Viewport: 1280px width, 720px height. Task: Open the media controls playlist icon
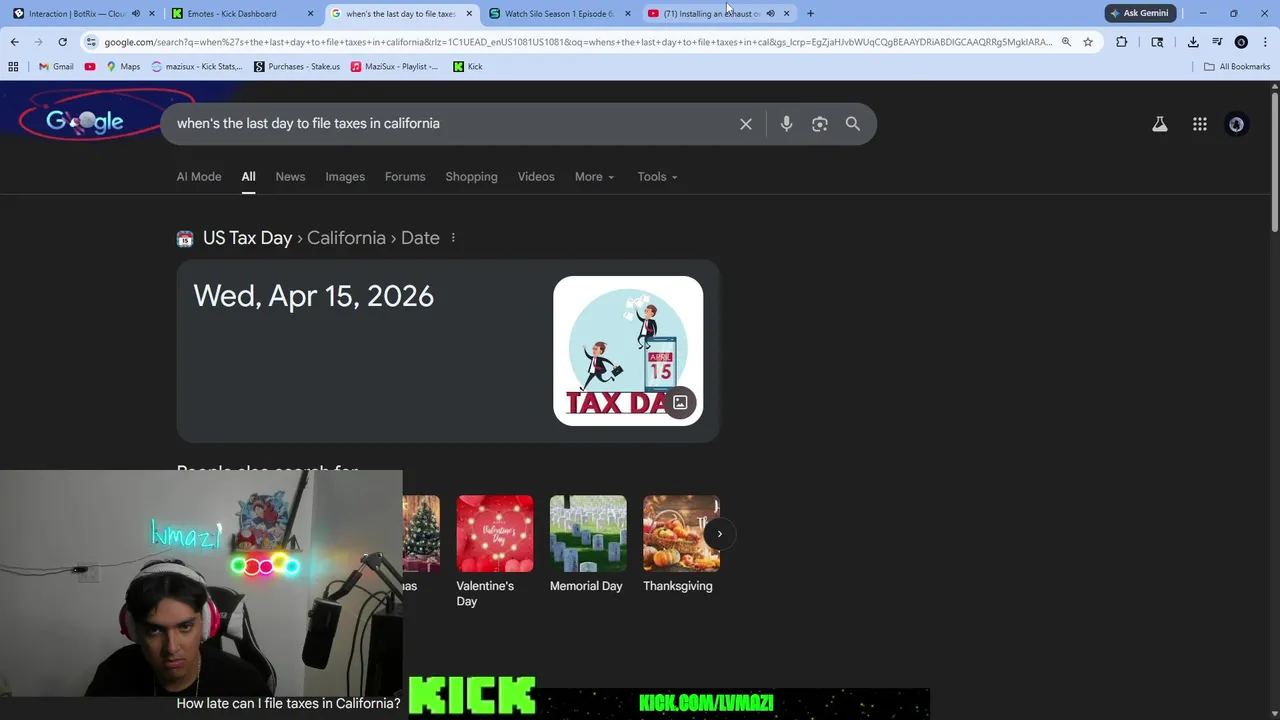click(1217, 42)
